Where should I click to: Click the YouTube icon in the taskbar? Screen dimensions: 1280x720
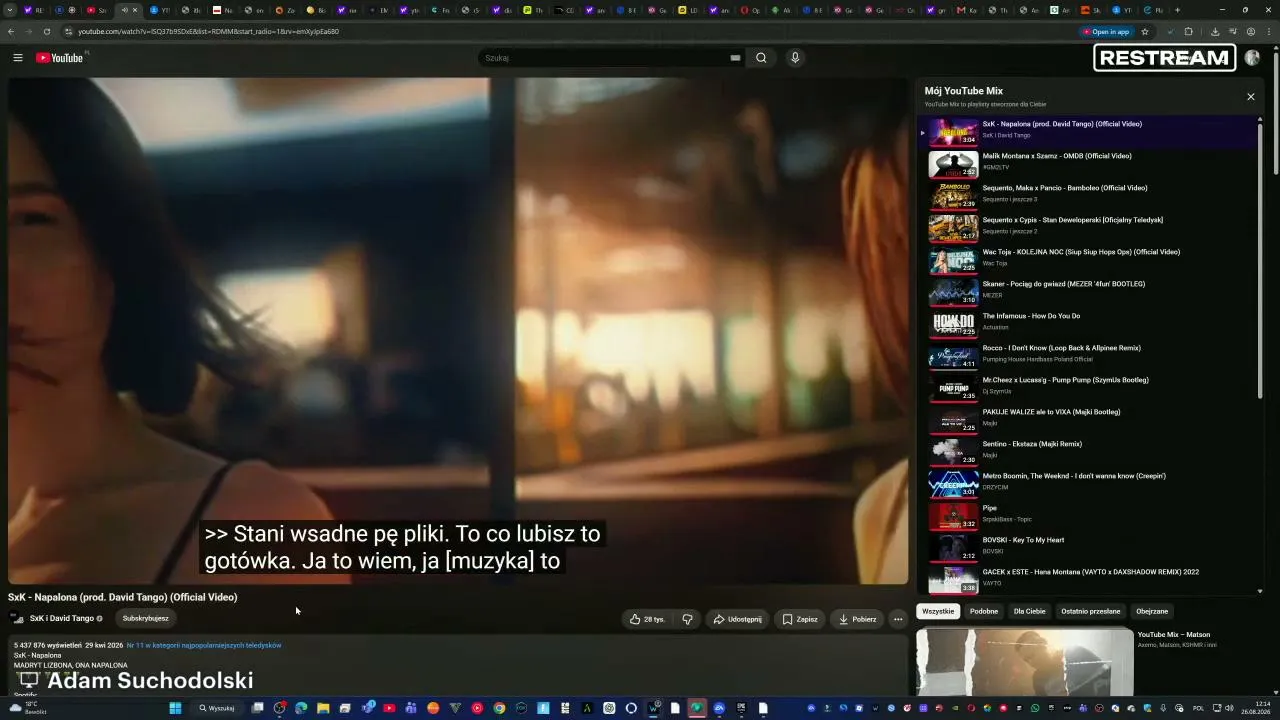point(389,708)
